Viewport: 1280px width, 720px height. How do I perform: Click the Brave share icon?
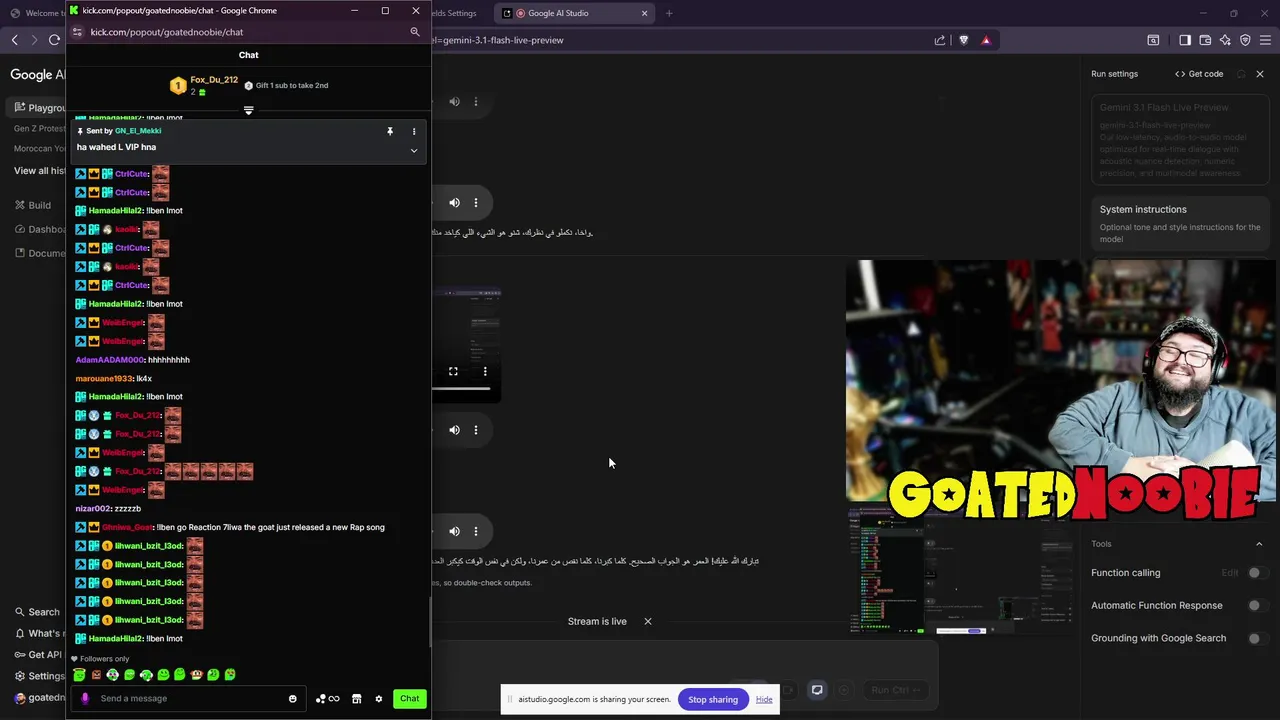(x=940, y=40)
